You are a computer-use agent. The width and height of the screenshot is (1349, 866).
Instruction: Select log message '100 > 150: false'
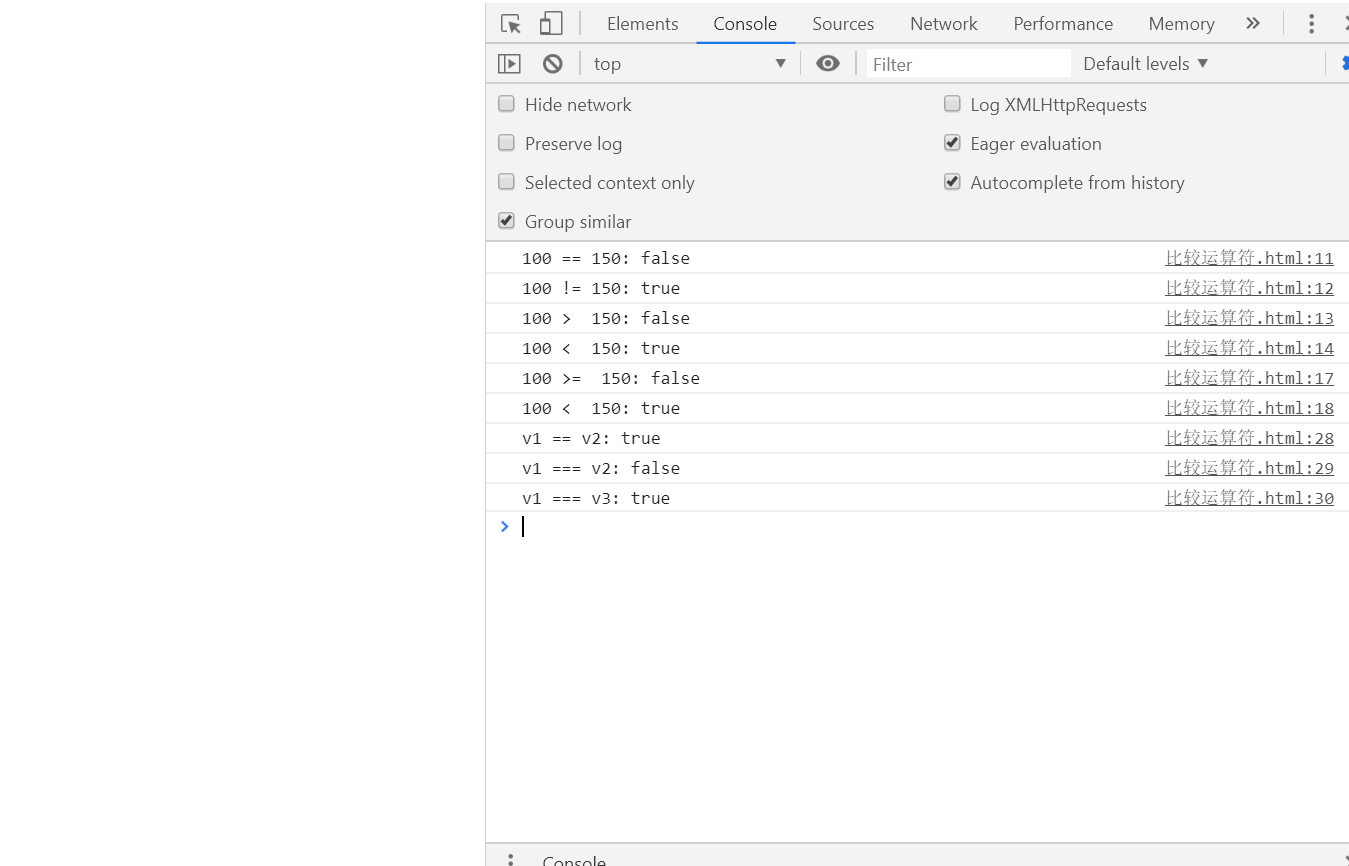tap(606, 318)
